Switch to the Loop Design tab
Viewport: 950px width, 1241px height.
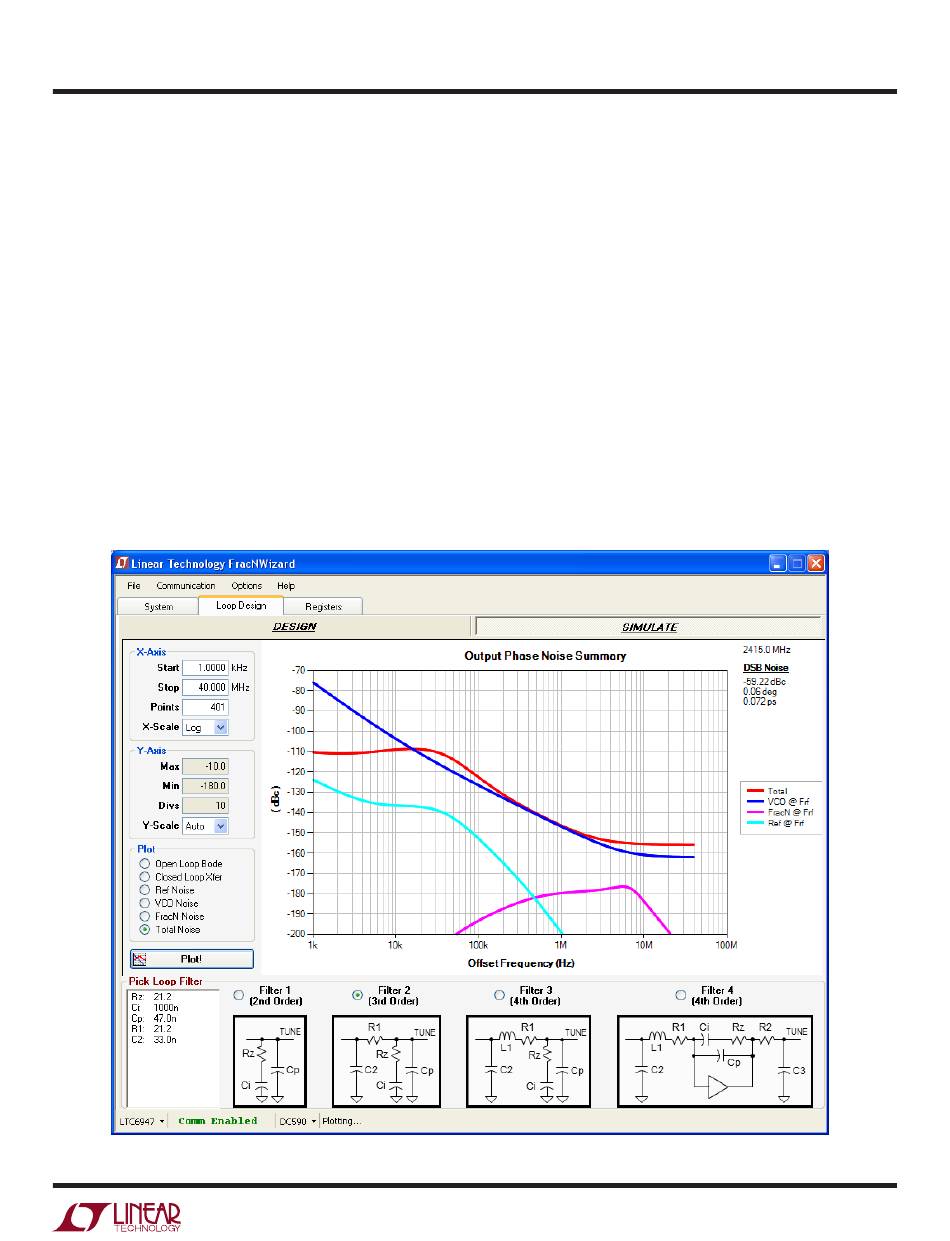pyautogui.click(x=241, y=605)
